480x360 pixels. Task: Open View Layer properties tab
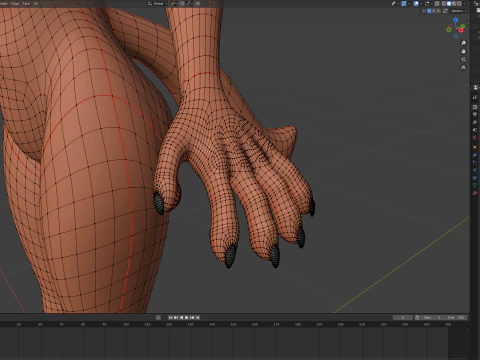click(x=475, y=122)
